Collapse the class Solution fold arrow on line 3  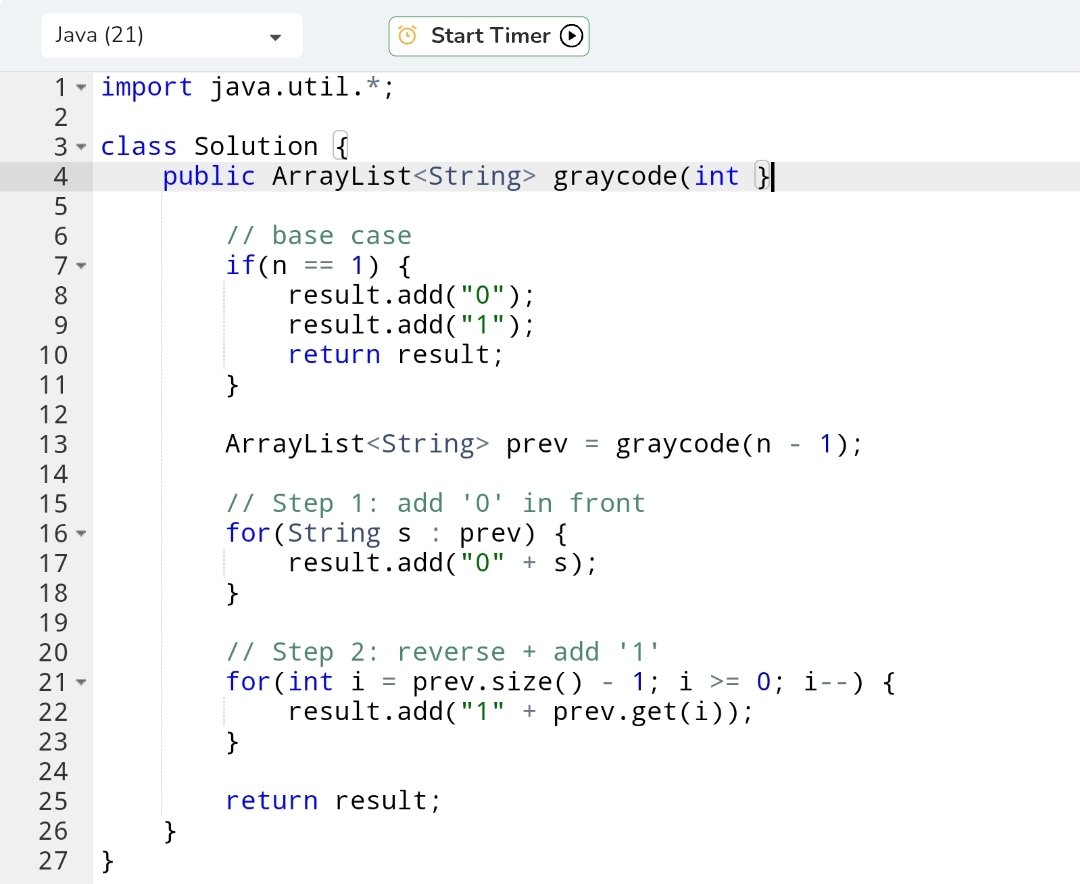81,147
